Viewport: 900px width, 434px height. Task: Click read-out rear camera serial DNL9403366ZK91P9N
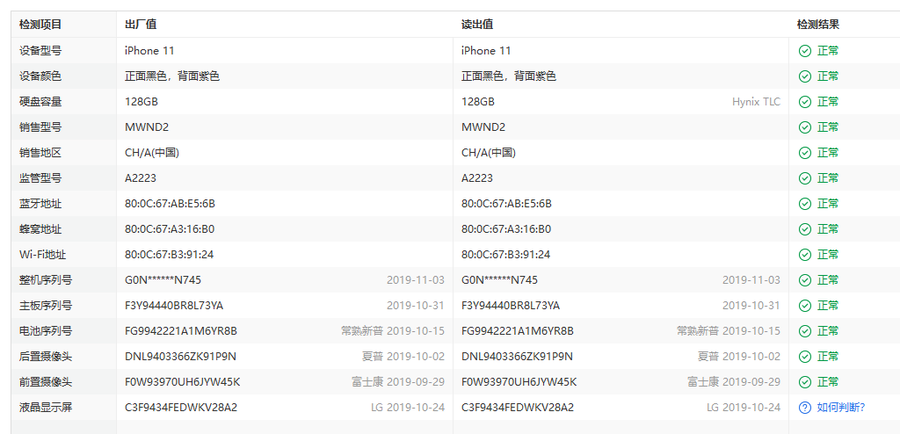pyautogui.click(x=517, y=356)
